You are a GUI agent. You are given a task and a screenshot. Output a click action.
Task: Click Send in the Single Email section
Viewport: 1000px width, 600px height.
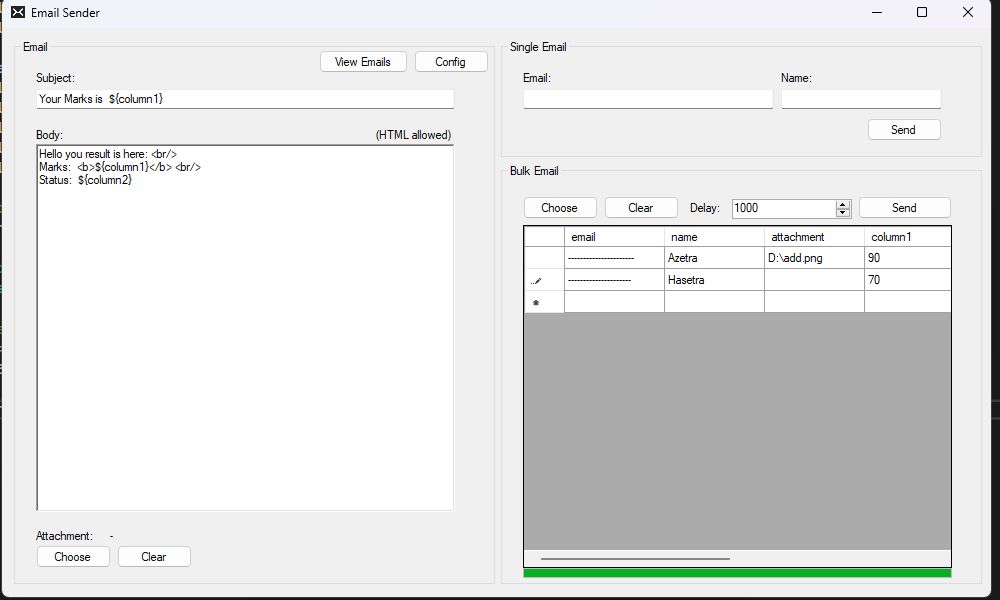[903, 130]
